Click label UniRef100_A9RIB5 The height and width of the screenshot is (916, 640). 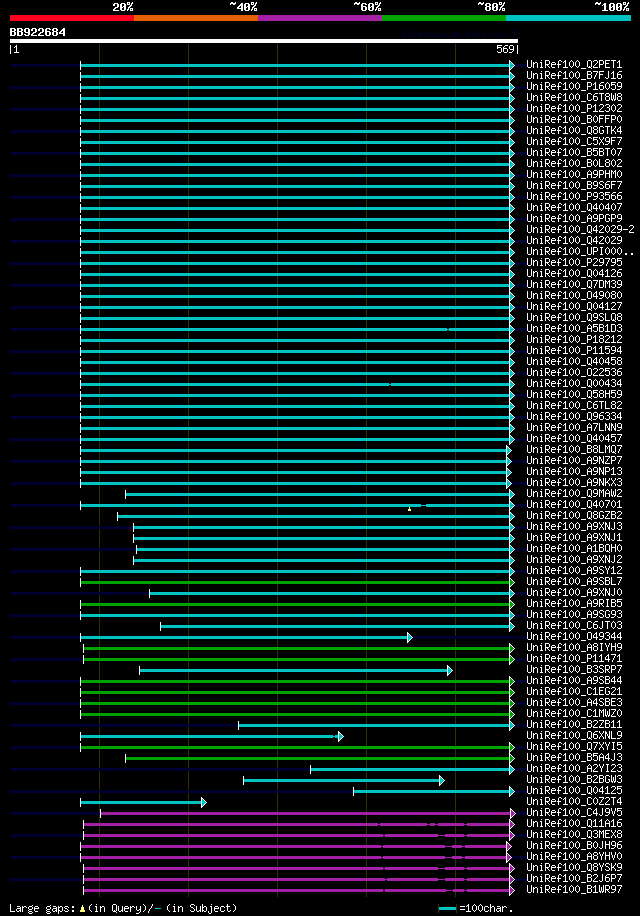coord(574,604)
